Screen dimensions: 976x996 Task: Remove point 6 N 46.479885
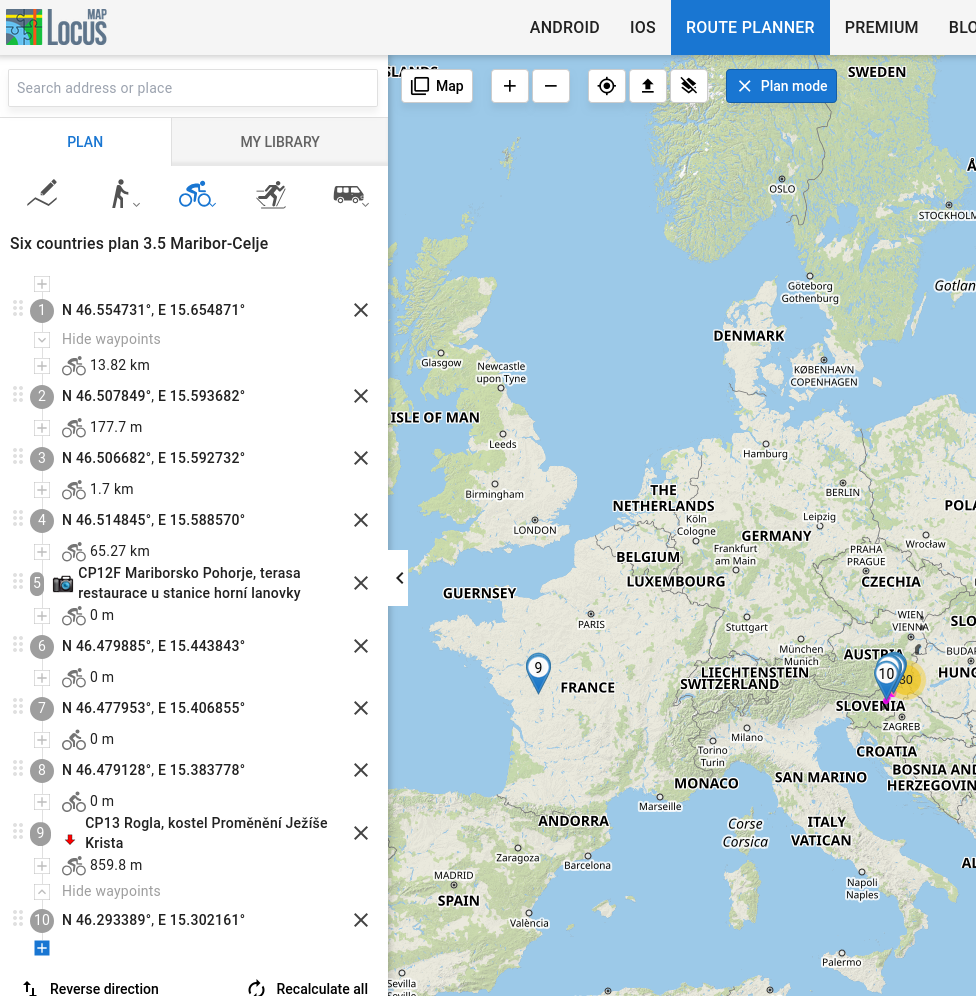coord(361,646)
